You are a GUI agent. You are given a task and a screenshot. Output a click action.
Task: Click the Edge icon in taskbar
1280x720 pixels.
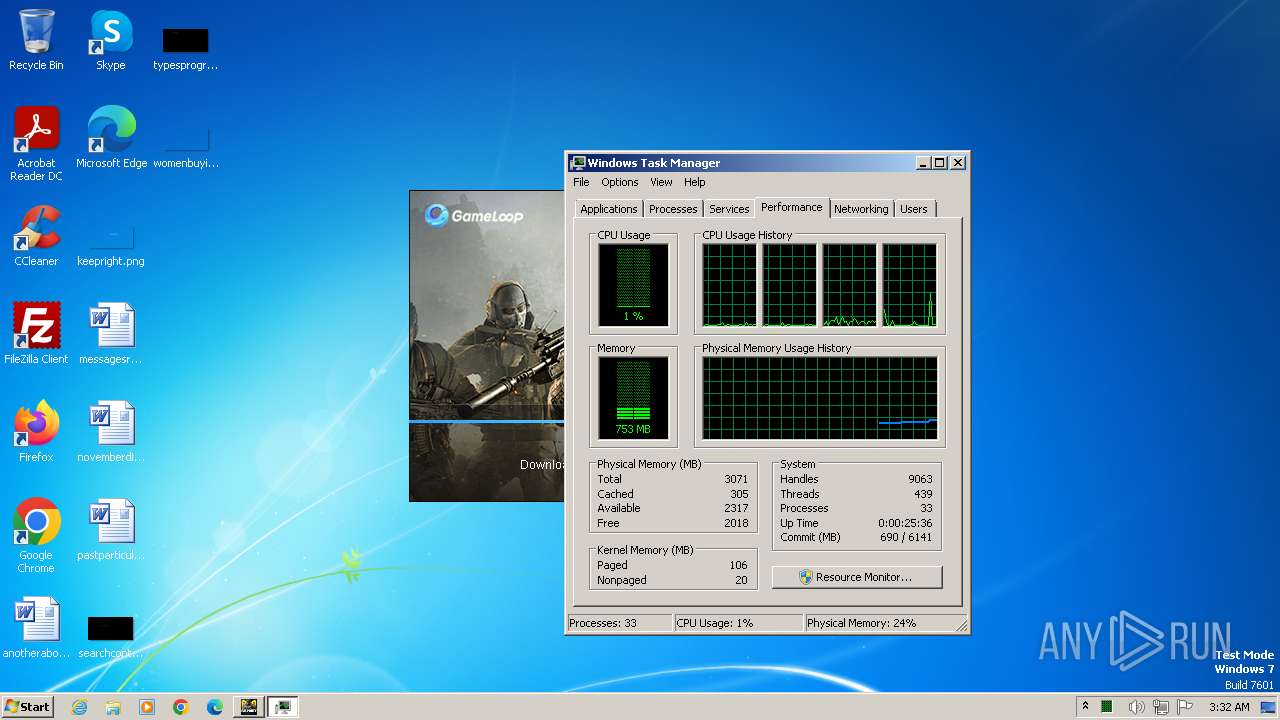tap(215, 707)
